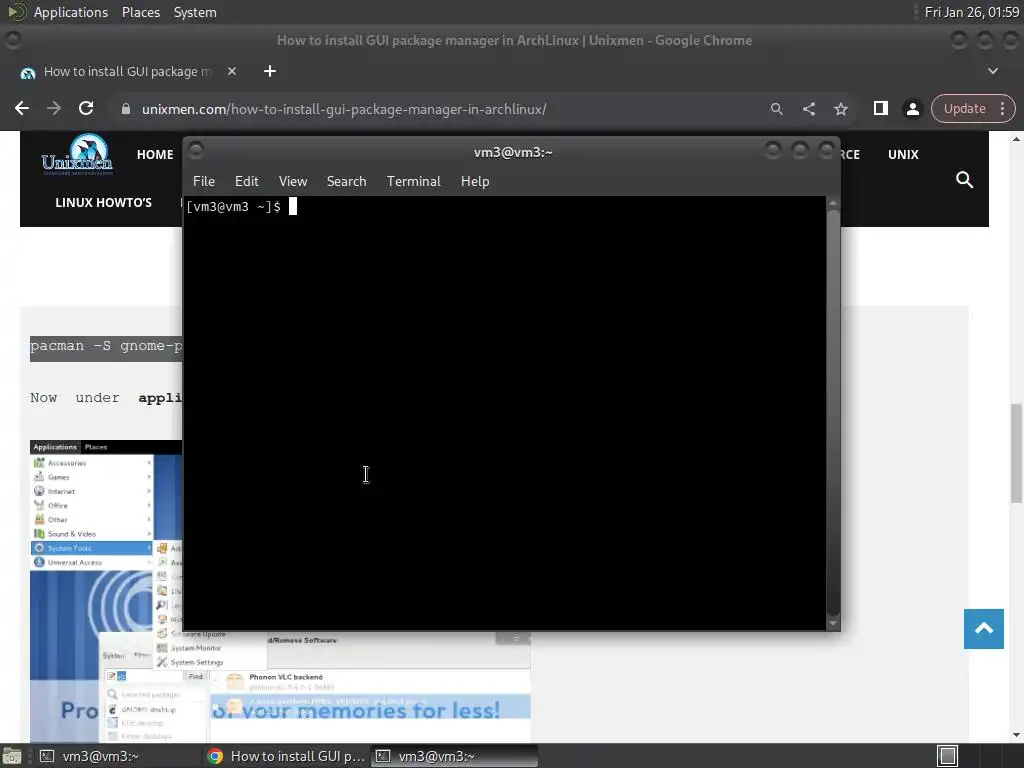This screenshot has width=1024, height=768.
Task: Click the MATE logo icon in top panel
Action: [16, 12]
